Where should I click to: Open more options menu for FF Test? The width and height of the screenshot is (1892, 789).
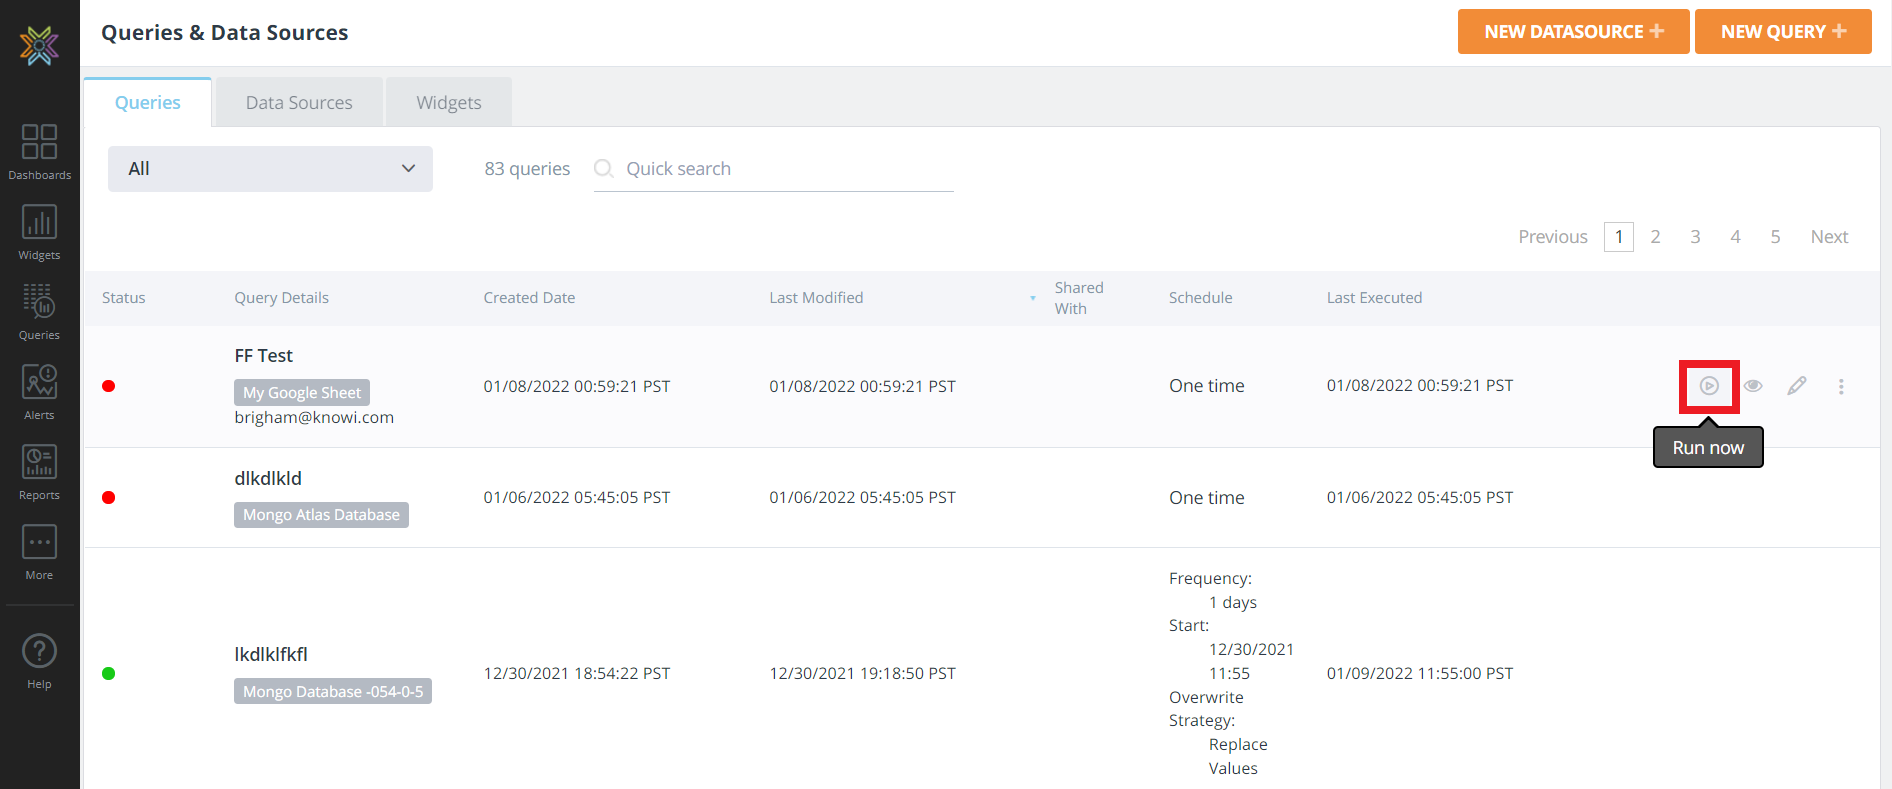tap(1841, 386)
